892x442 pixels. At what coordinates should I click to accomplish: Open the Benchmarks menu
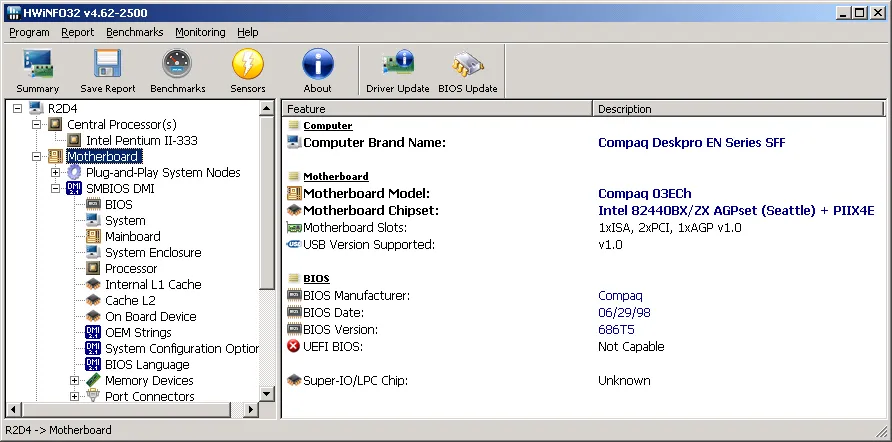135,32
